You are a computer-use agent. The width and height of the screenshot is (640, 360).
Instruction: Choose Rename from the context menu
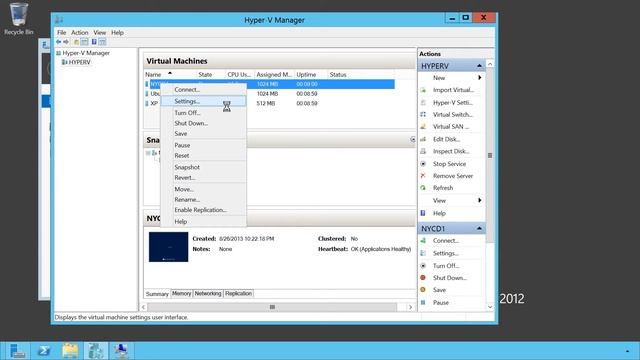[x=203, y=200]
